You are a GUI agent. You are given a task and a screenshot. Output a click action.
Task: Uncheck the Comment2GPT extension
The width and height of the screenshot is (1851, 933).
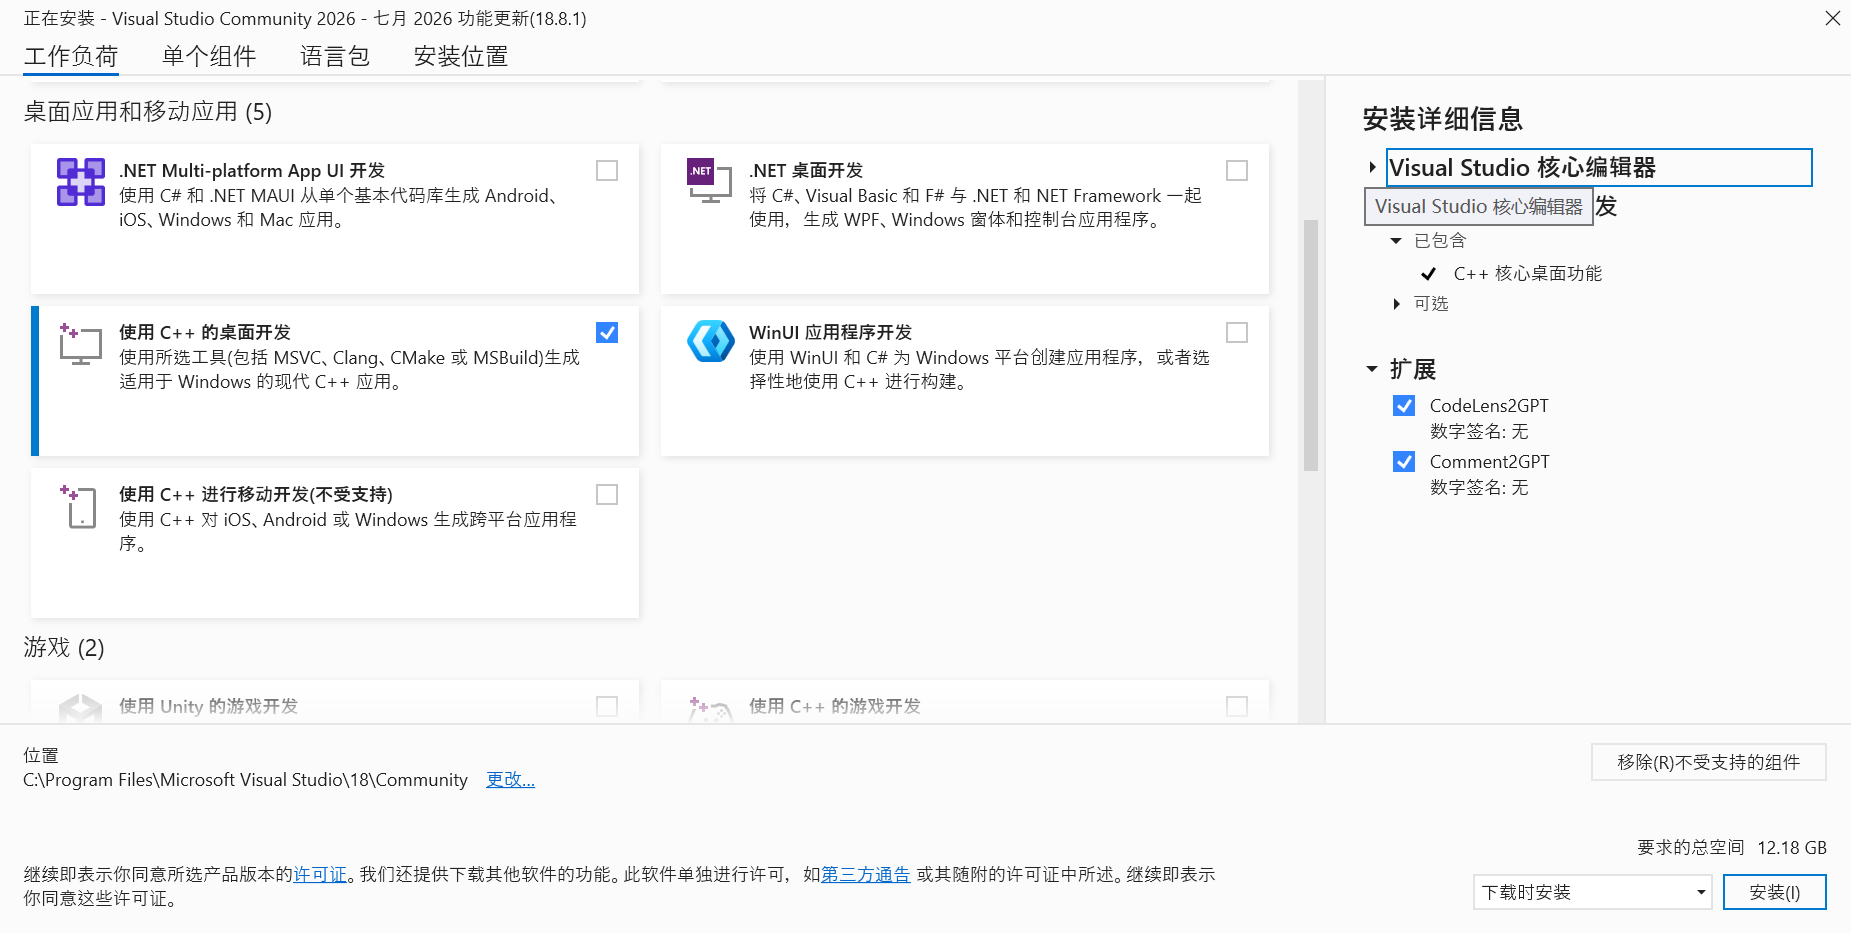click(1404, 462)
